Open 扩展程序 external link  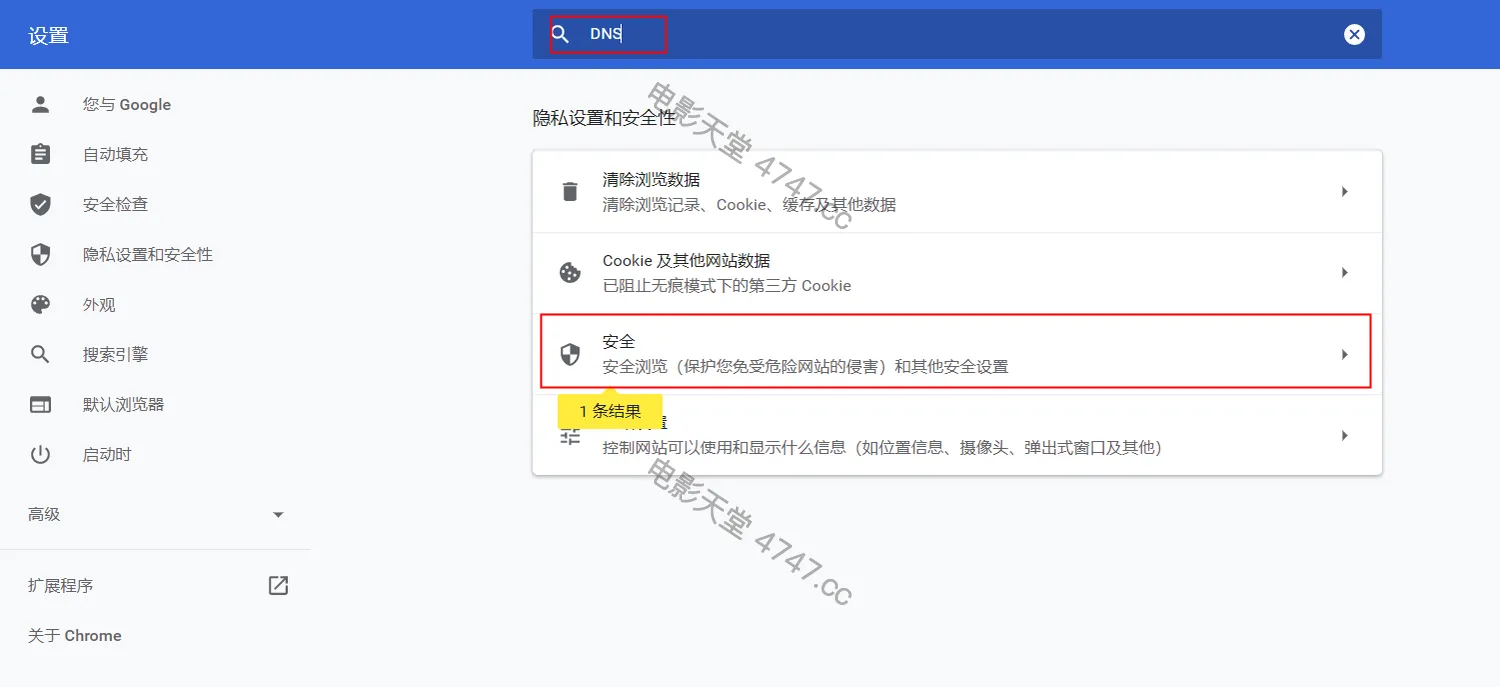[x=278, y=586]
